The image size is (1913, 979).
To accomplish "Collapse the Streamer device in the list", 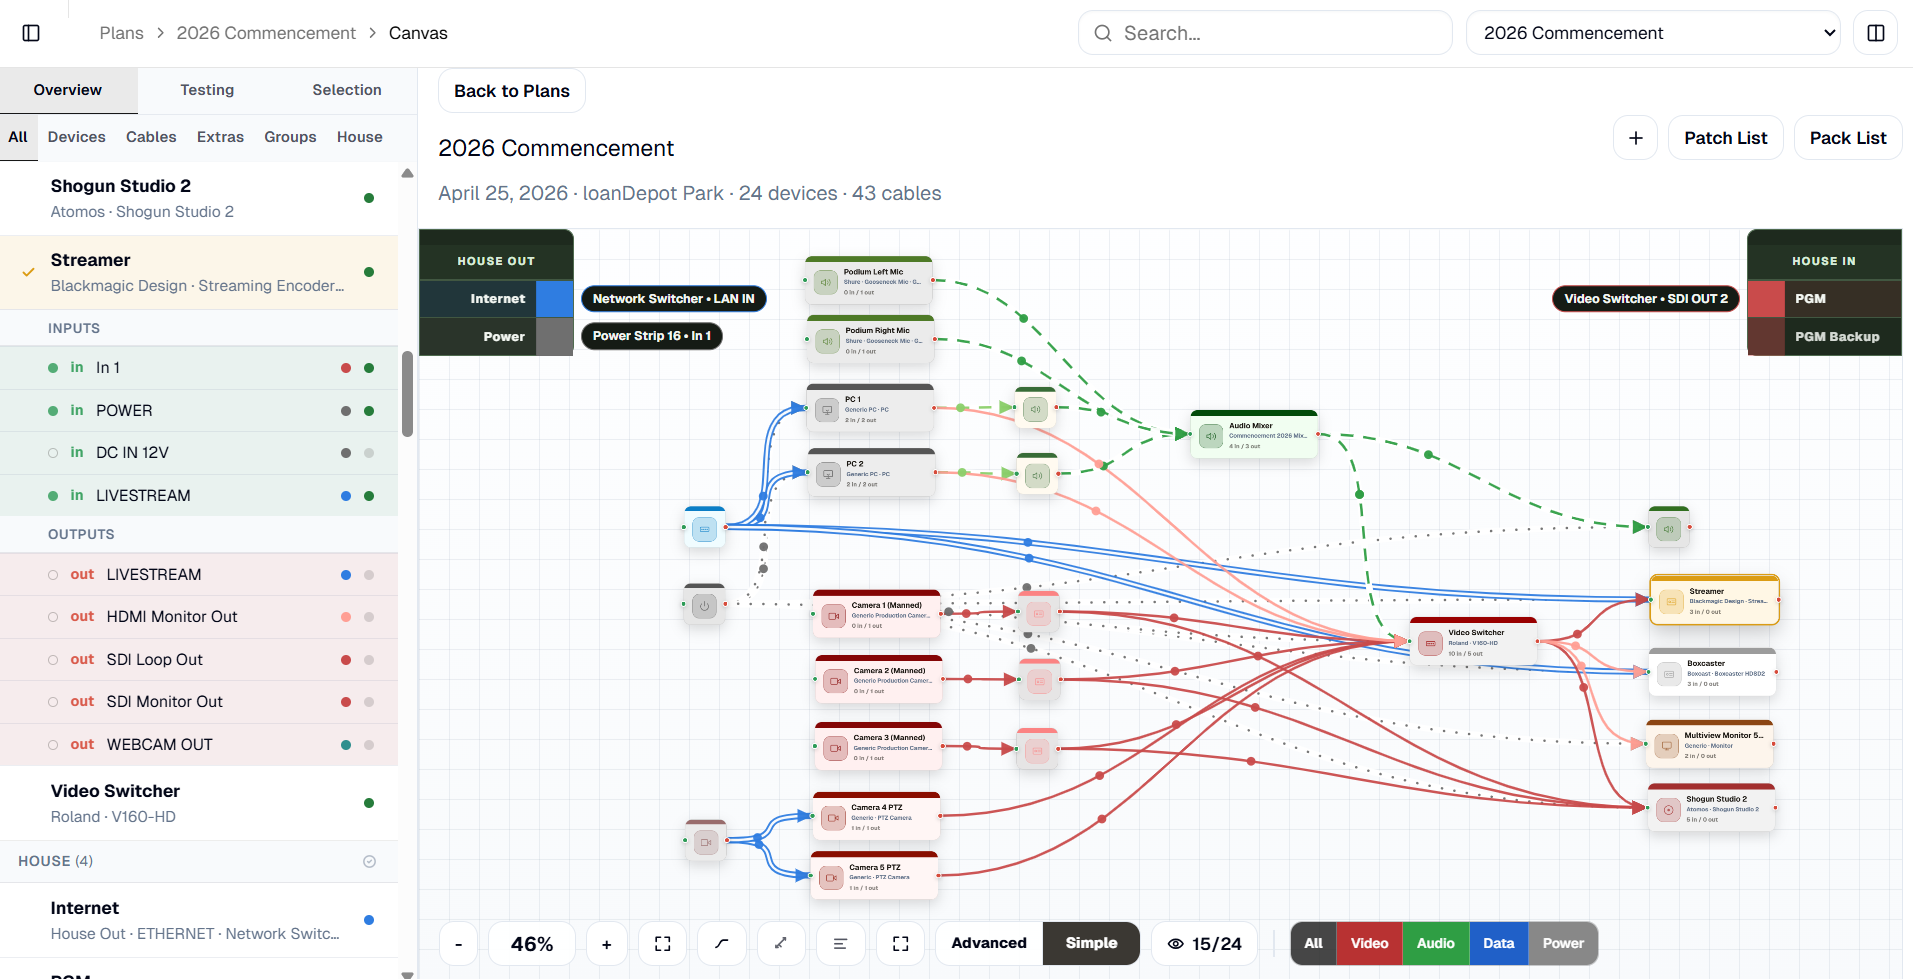I will pos(199,272).
